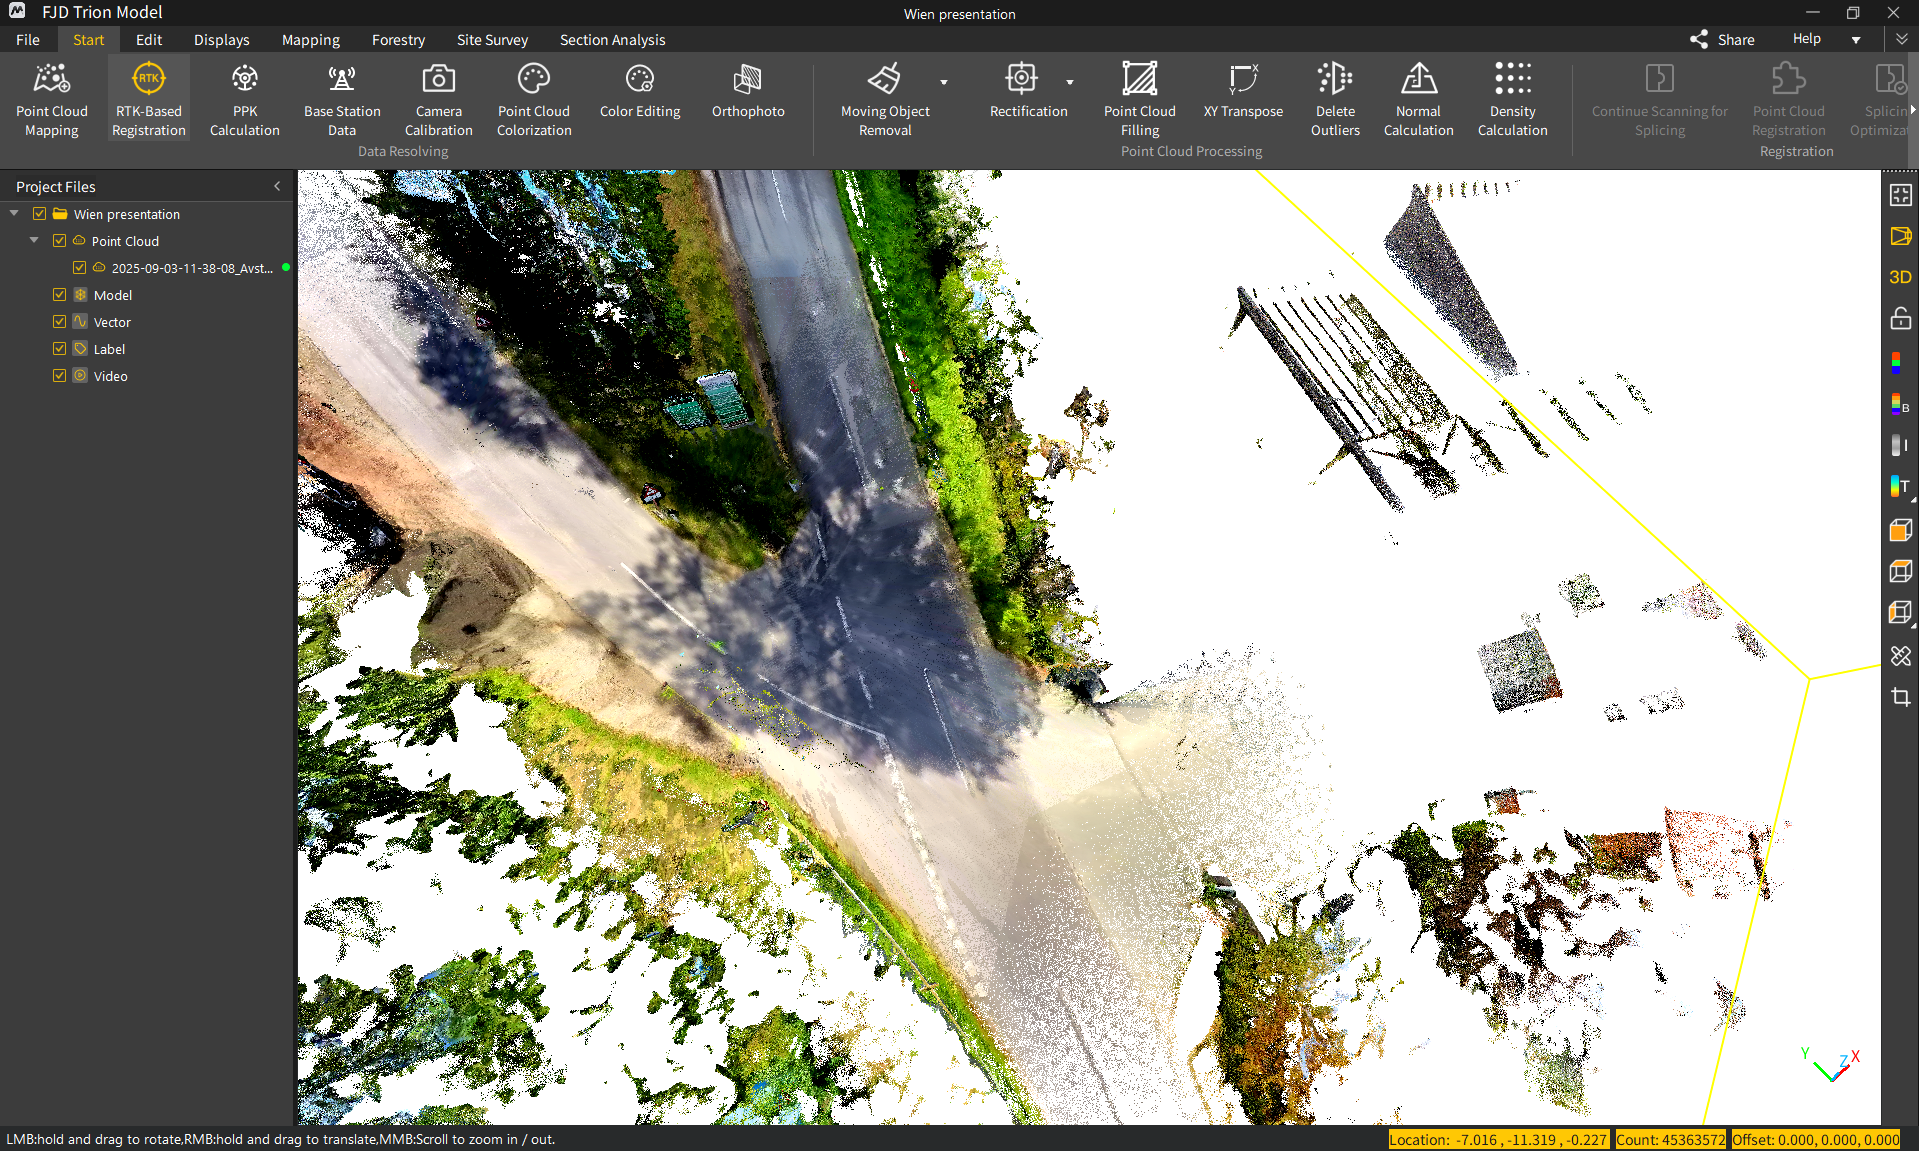Collapse the Wien presentation tree node
This screenshot has width=1919, height=1151.
tap(13, 213)
